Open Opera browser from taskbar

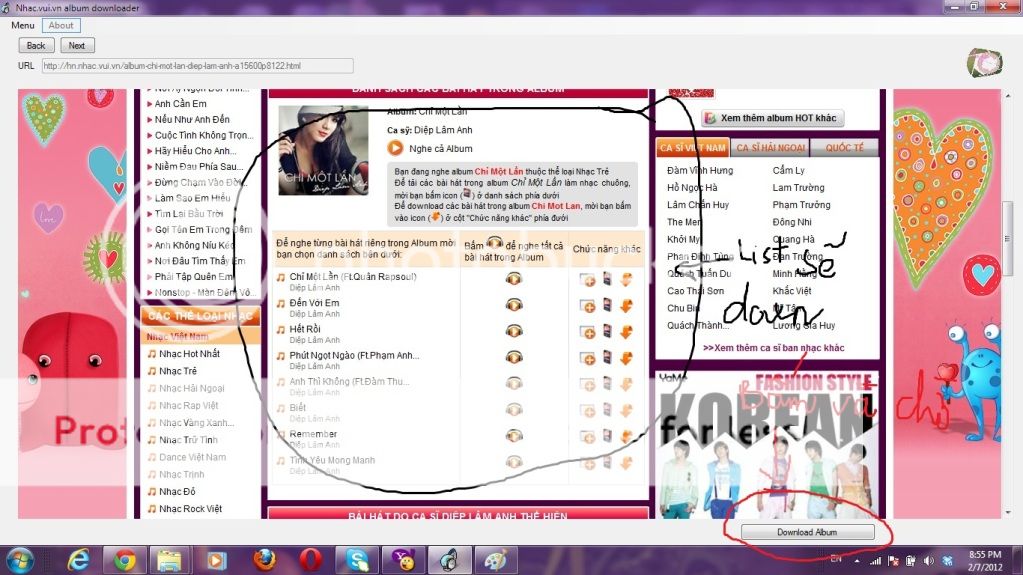point(311,560)
